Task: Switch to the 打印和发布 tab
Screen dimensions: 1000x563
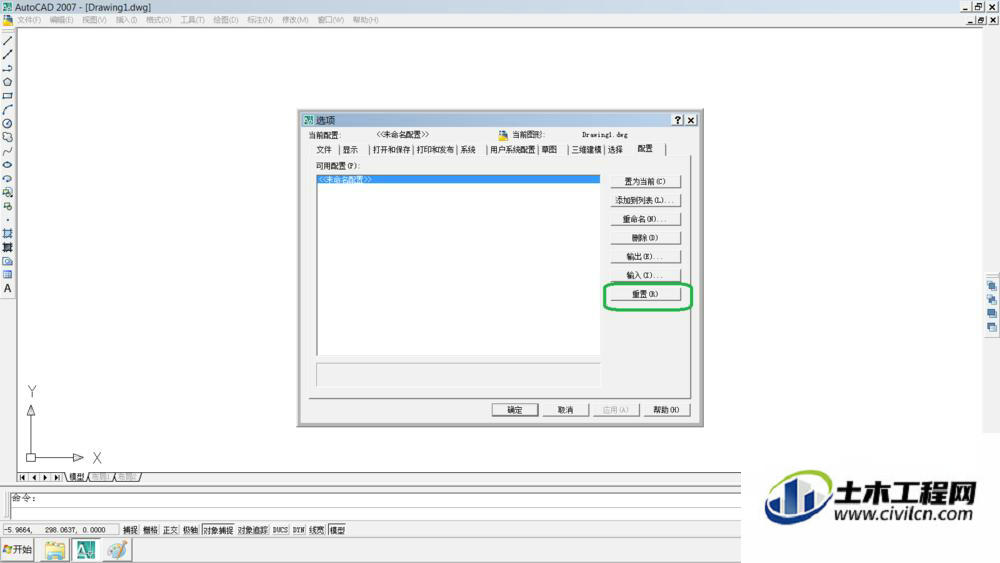Action: click(435, 150)
